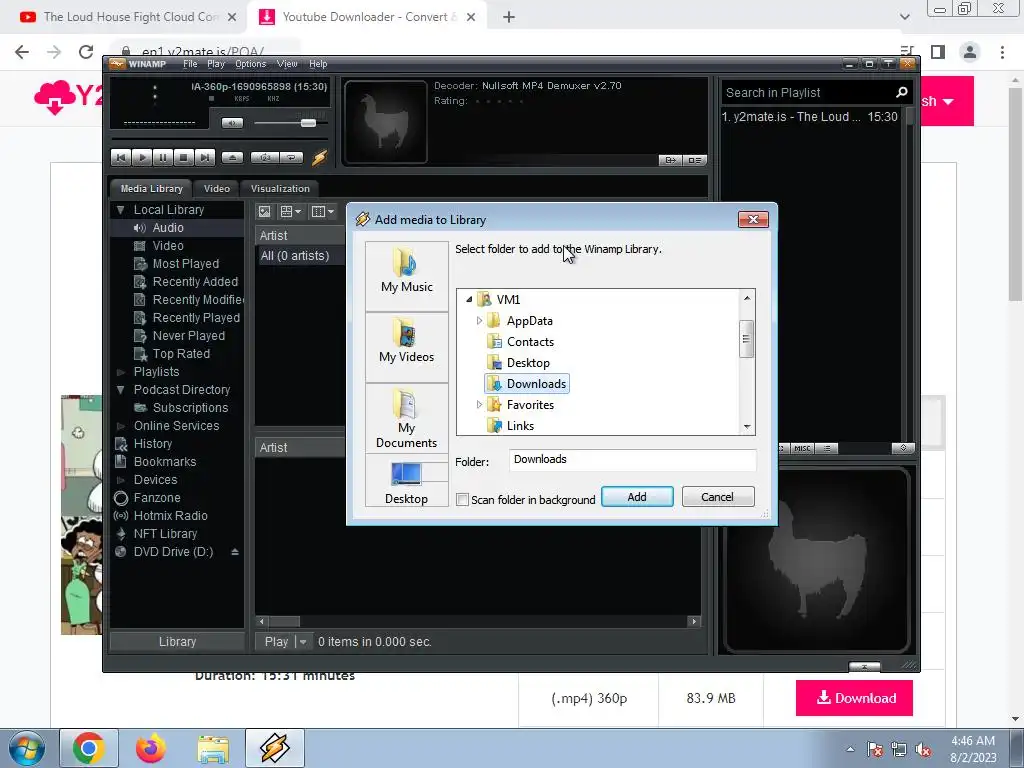Viewport: 1024px width, 768px height.
Task: Expand the Playlists tree node
Action: pos(120,372)
